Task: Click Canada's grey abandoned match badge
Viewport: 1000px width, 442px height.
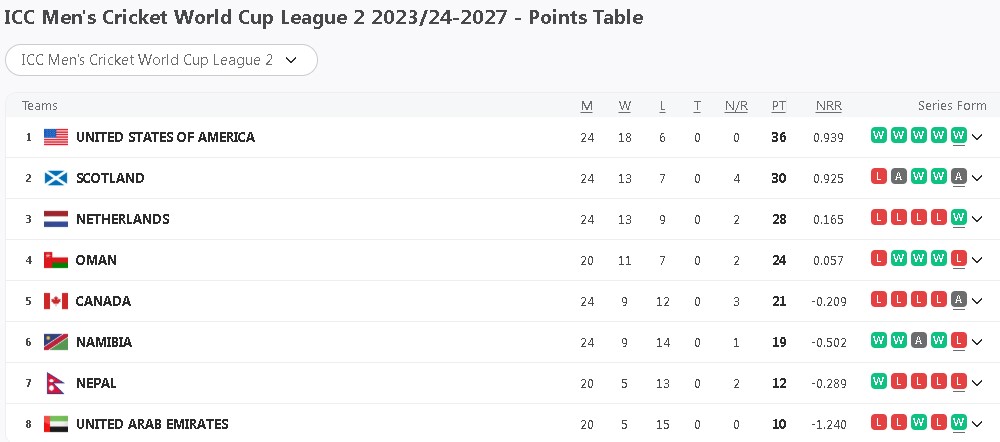Action: pos(958,299)
